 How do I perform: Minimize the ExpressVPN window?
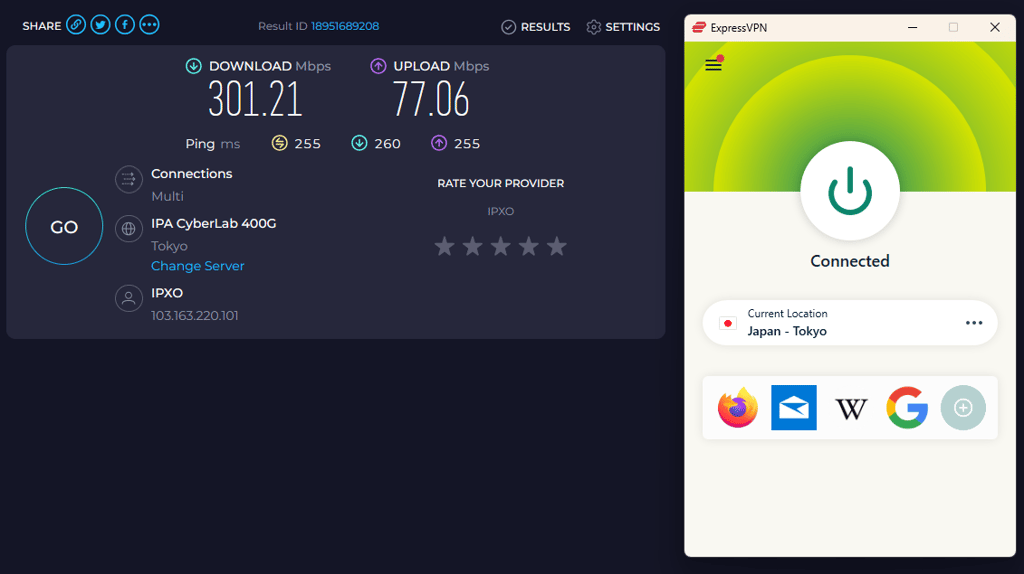[x=912, y=27]
